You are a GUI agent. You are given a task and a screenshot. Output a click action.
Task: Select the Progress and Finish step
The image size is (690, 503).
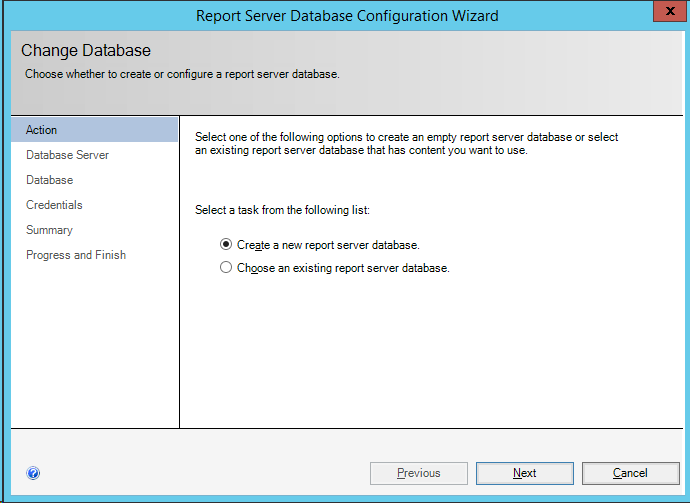tap(76, 255)
